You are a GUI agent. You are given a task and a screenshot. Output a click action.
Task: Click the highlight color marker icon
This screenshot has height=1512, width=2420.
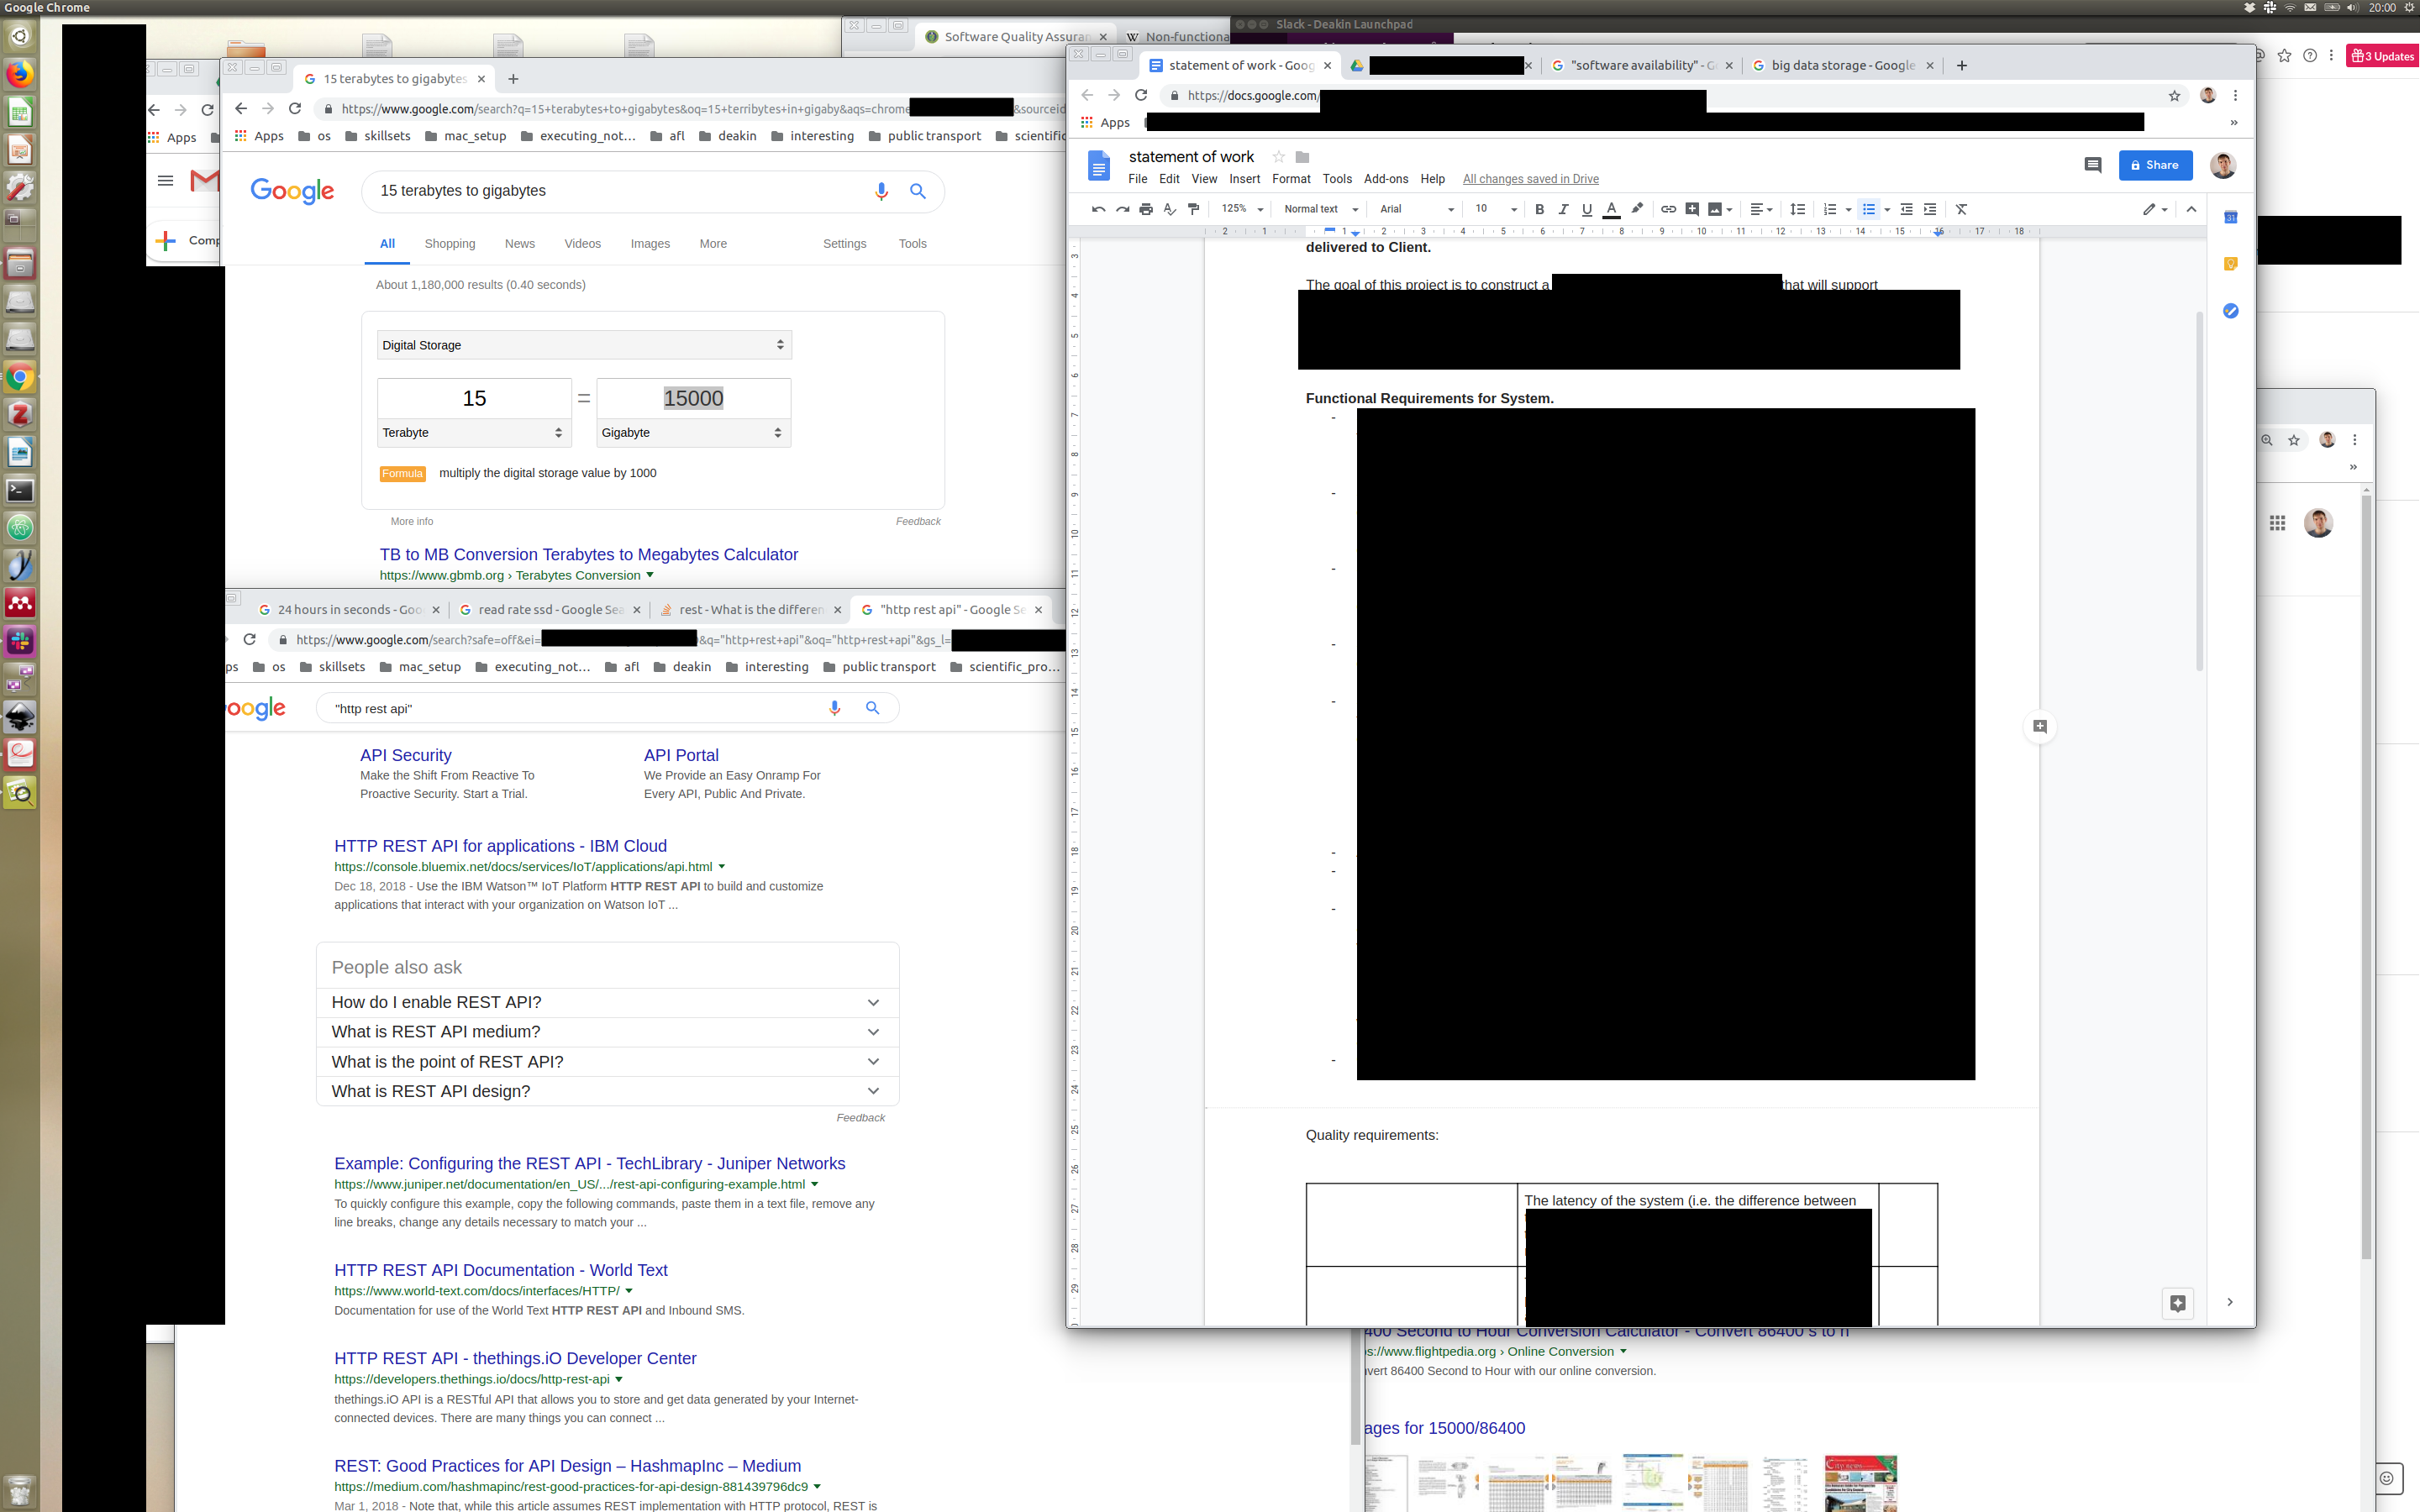(1637, 209)
